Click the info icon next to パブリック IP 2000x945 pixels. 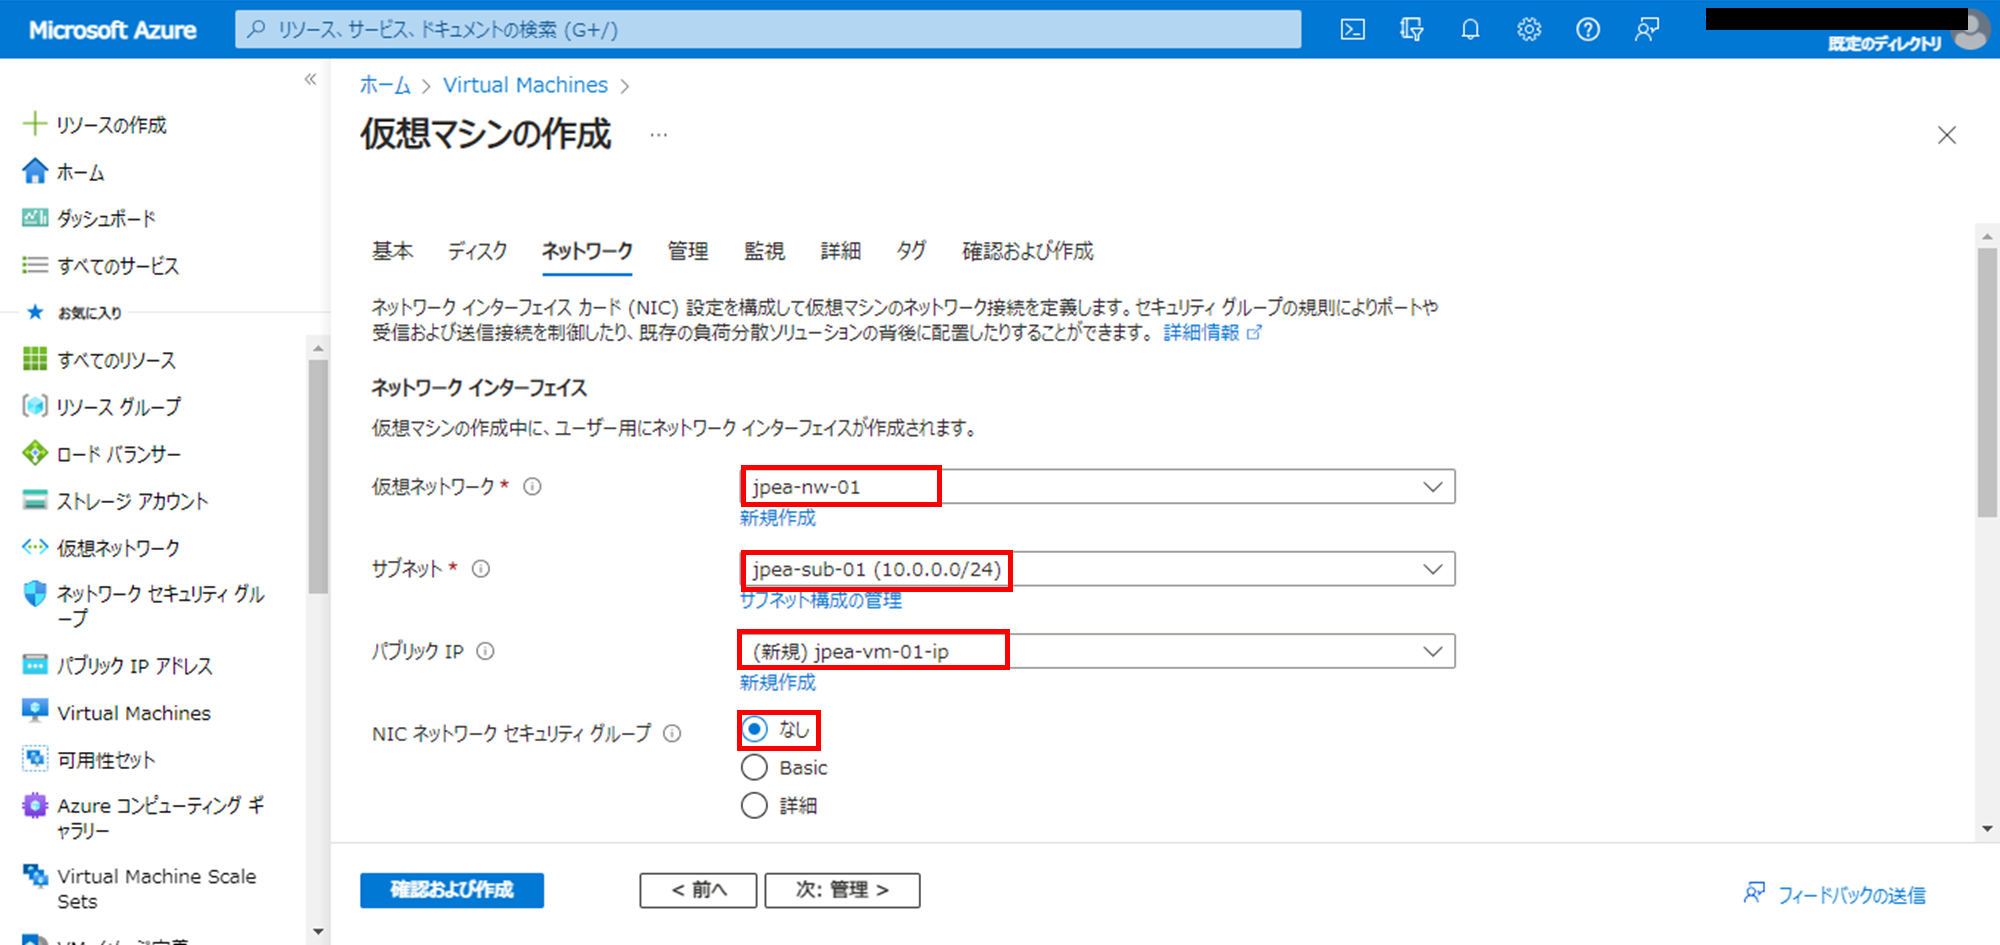(x=485, y=651)
